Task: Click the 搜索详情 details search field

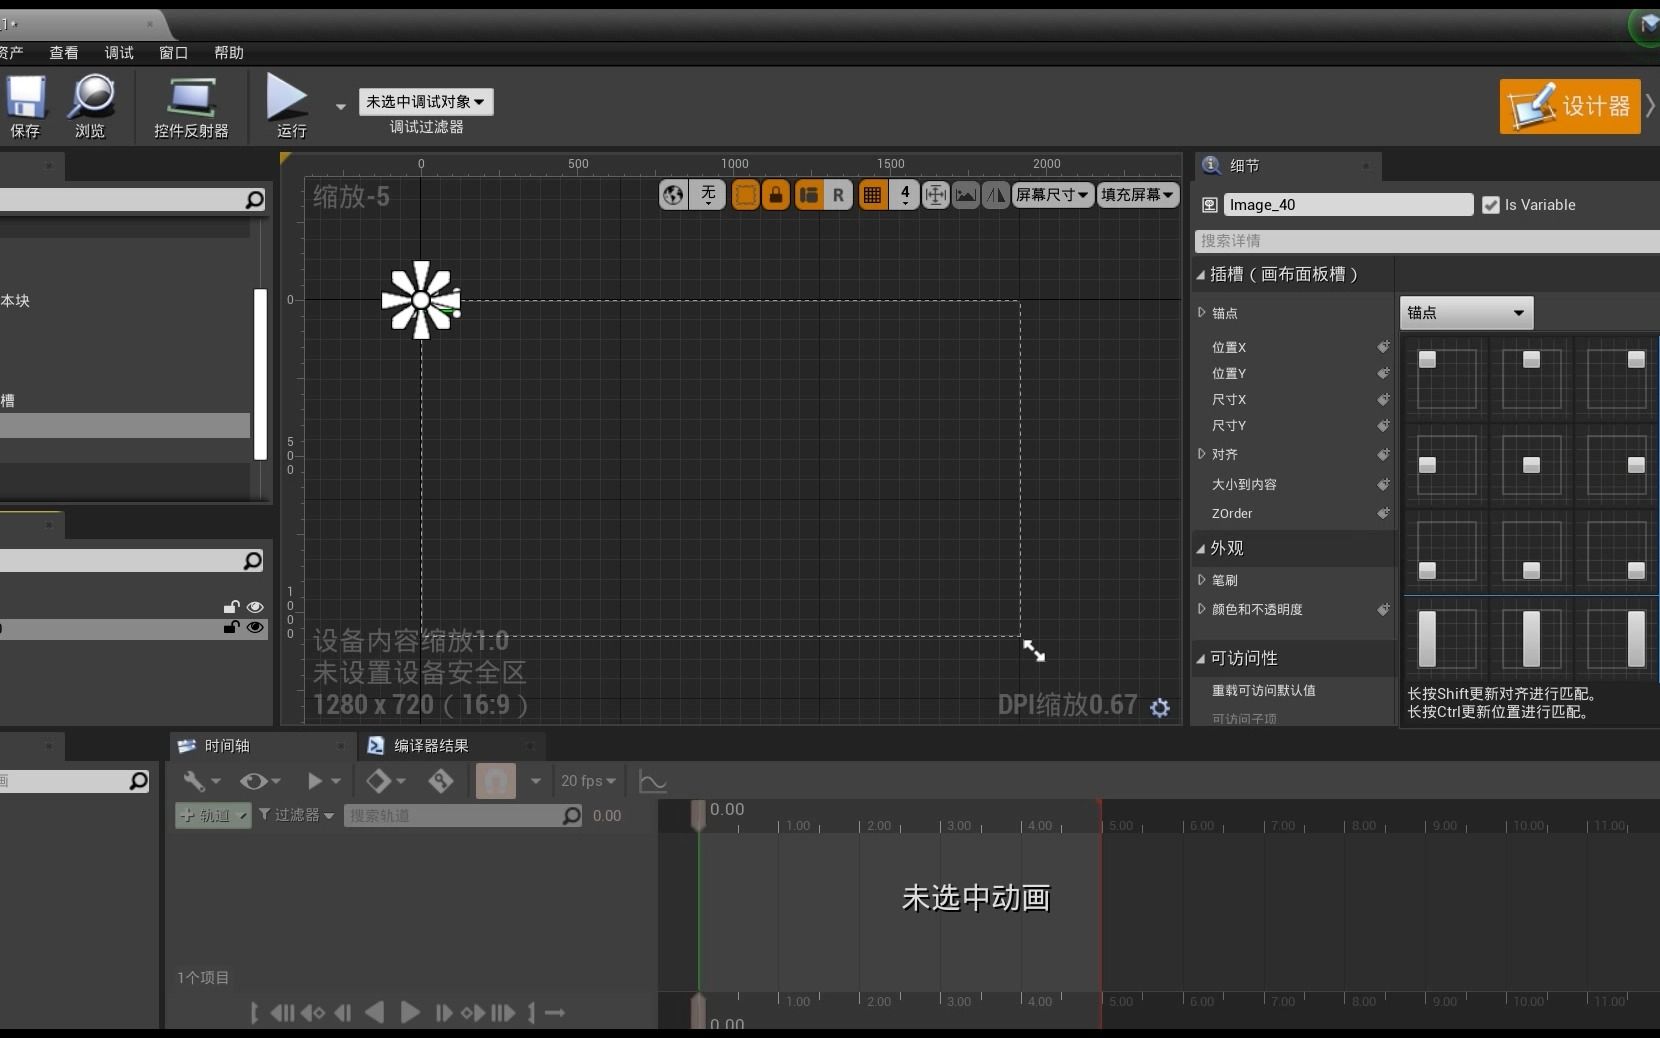Action: pos(1427,241)
